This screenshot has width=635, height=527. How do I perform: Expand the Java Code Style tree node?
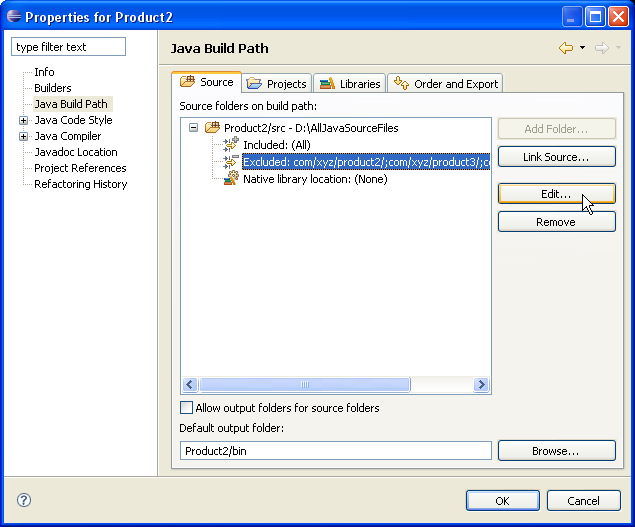click(24, 120)
